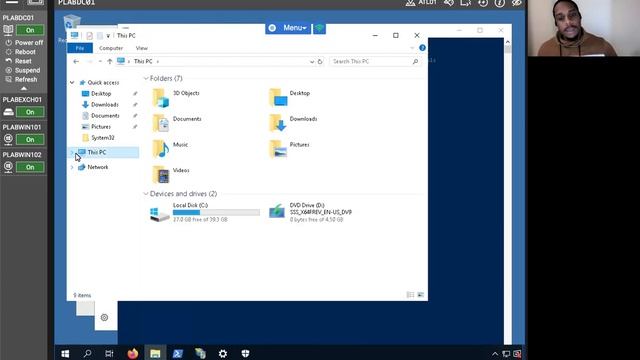
Task: Open the File ribbon tab
Action: pos(80,48)
